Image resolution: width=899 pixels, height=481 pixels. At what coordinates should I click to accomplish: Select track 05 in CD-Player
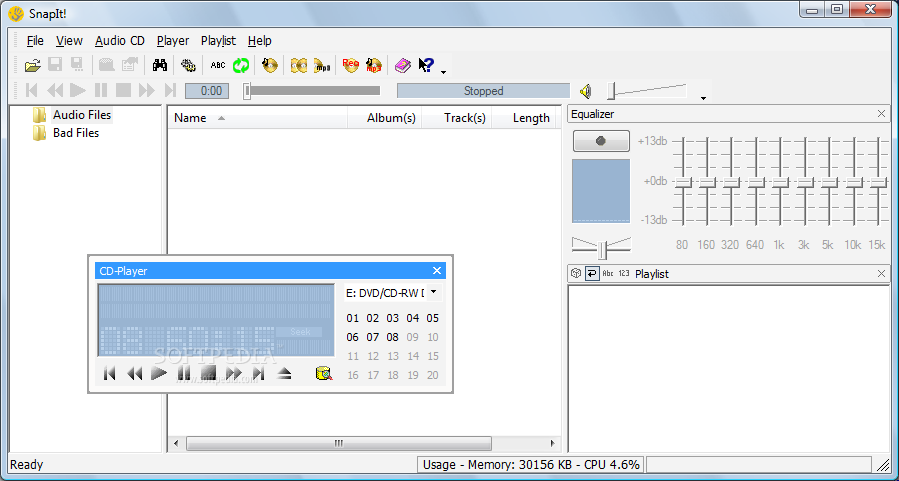coord(432,318)
